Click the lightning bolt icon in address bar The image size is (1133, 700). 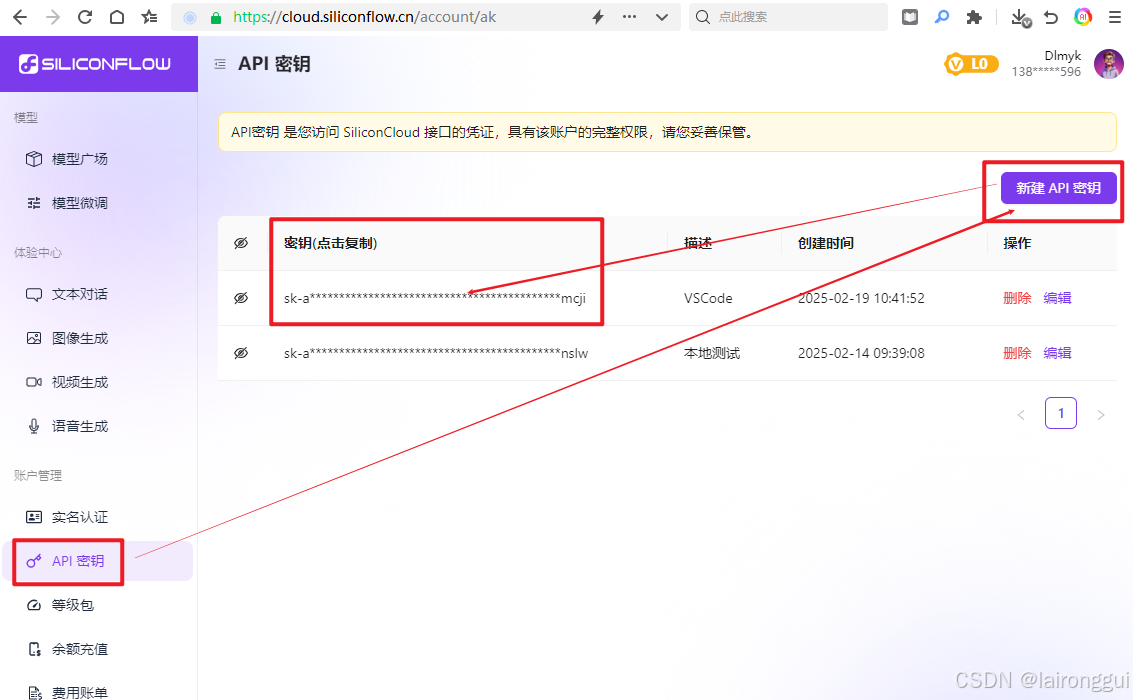(x=598, y=17)
